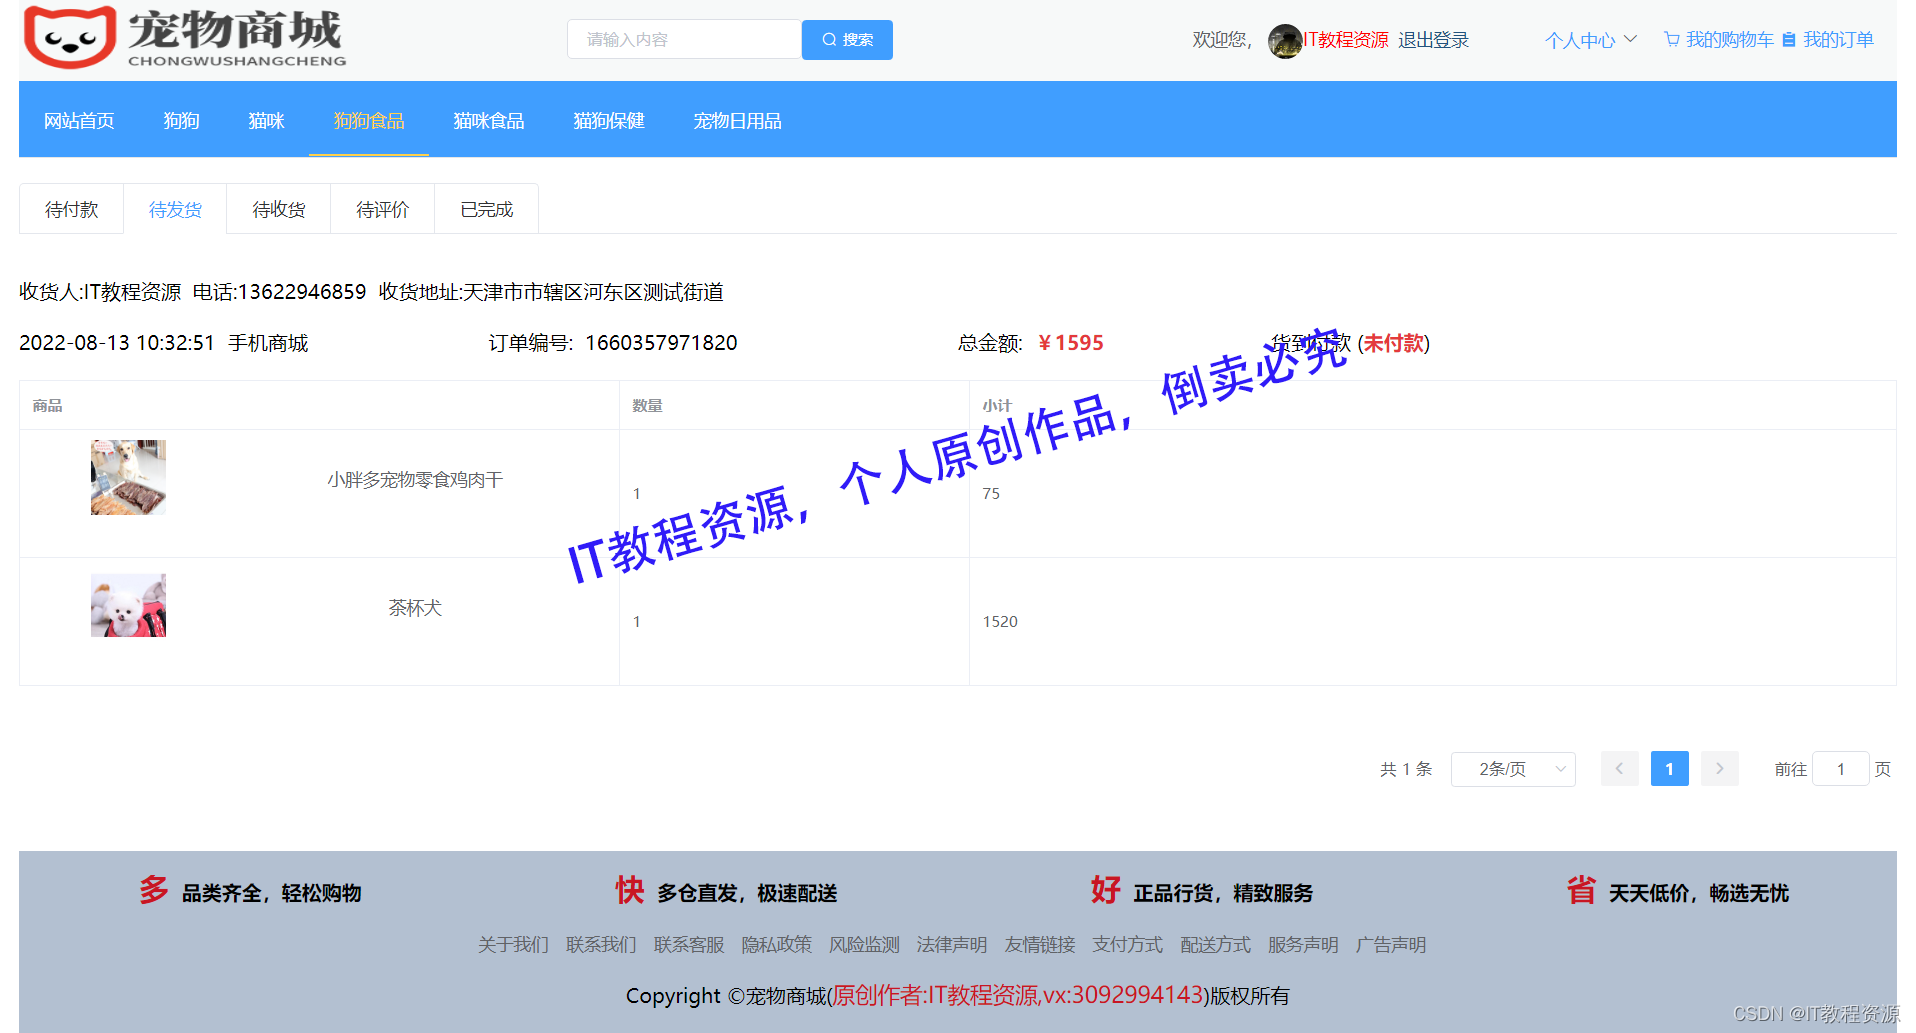The width and height of the screenshot is (1916, 1033).
Task: Click the magnifier icon in the search button
Action: [x=828, y=39]
